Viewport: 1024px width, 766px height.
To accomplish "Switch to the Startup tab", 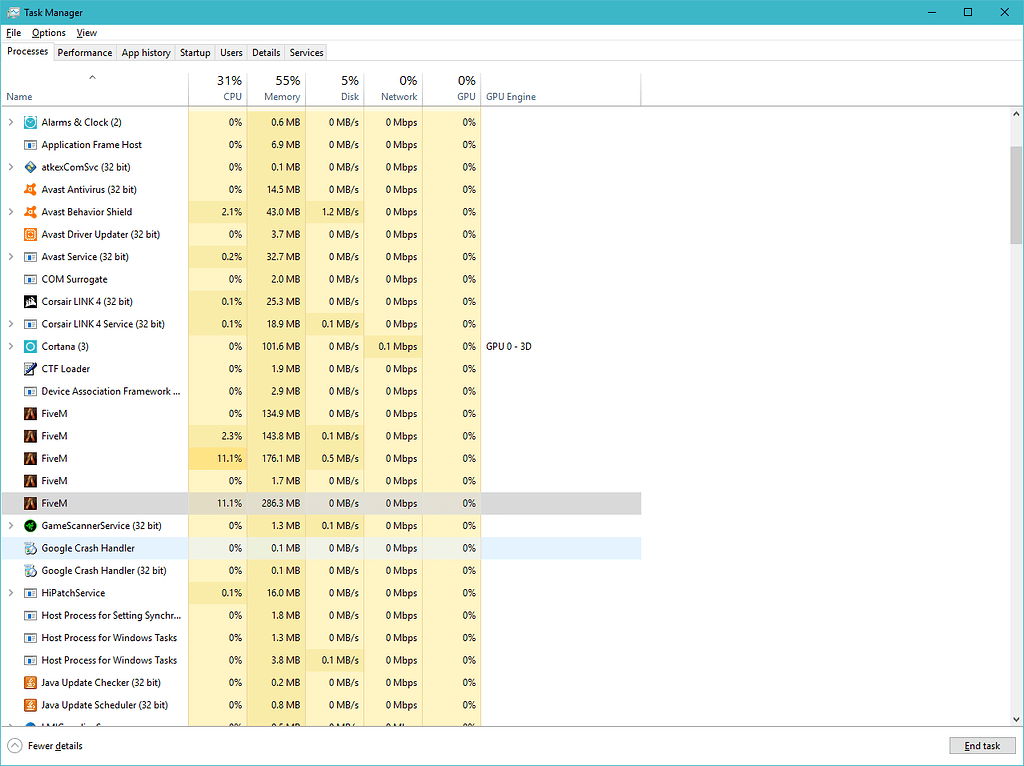I will click(194, 52).
